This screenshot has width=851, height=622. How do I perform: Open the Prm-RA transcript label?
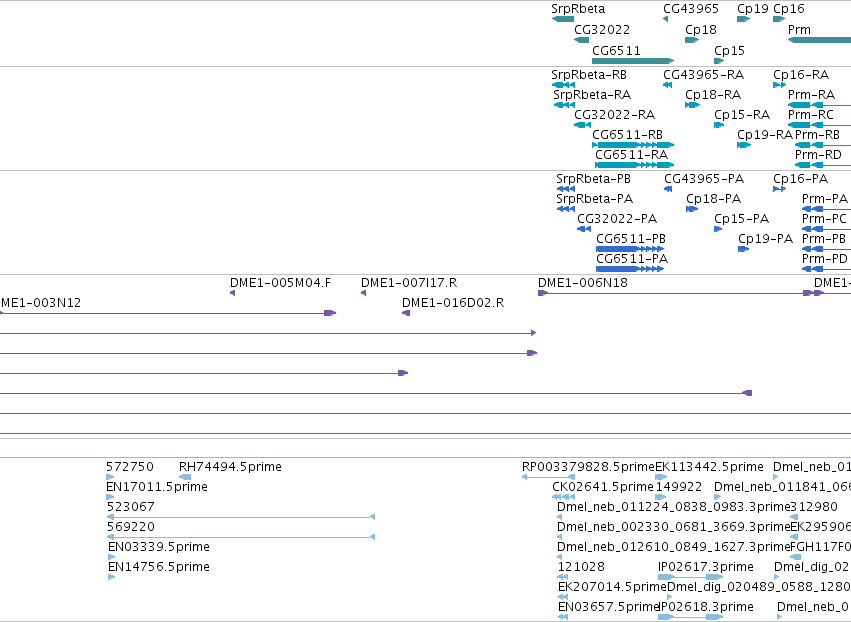[811, 95]
